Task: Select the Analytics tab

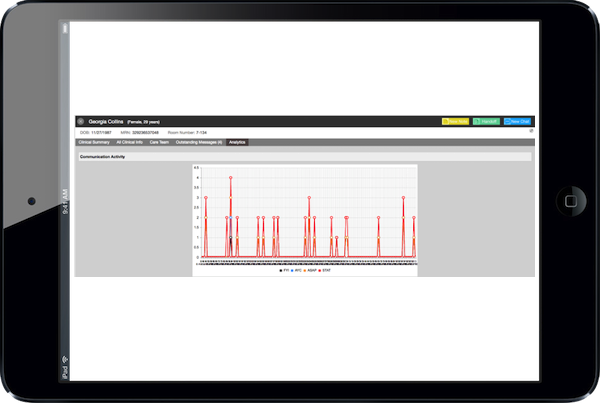Action: (x=237, y=143)
